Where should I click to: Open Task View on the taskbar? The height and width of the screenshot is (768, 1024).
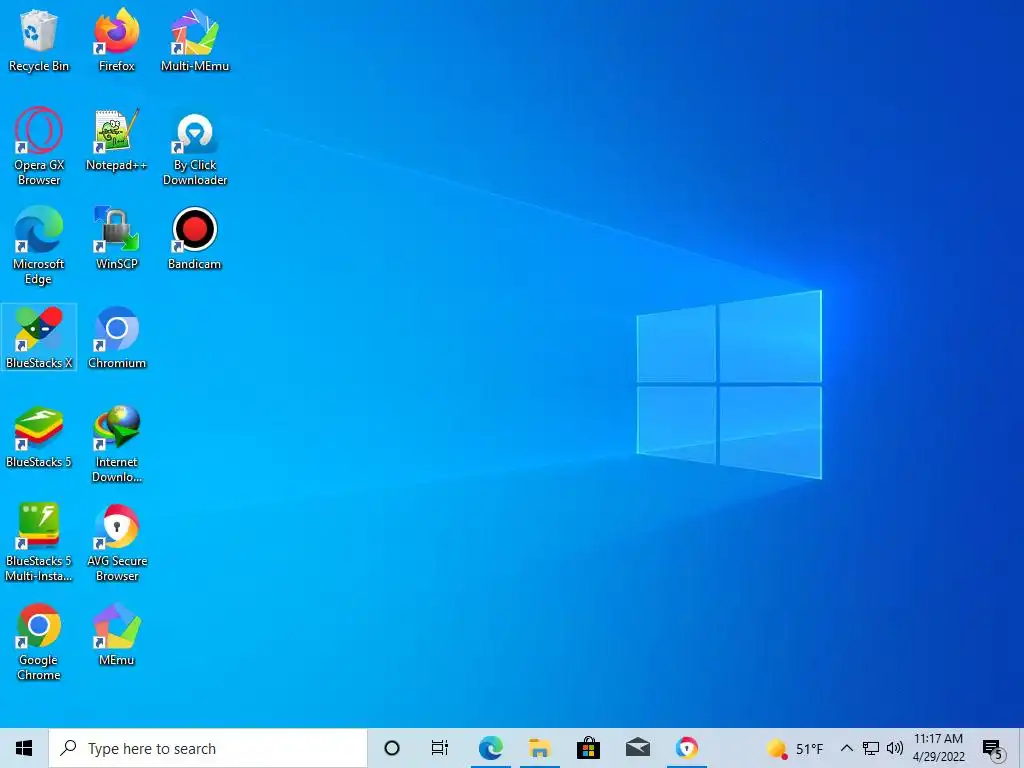click(440, 748)
